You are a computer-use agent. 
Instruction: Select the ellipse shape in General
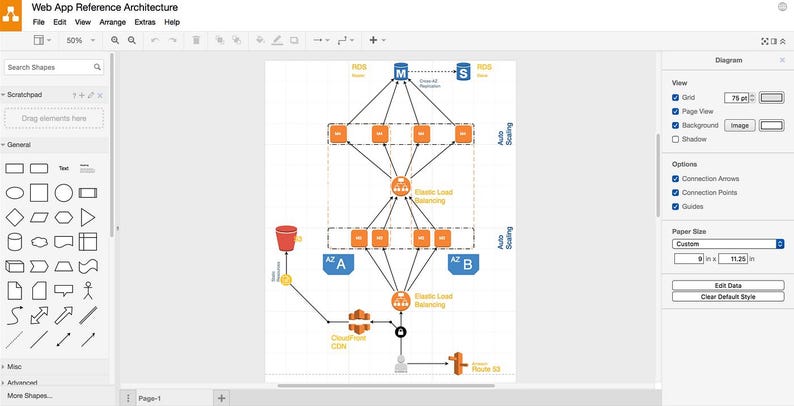tap(15, 193)
